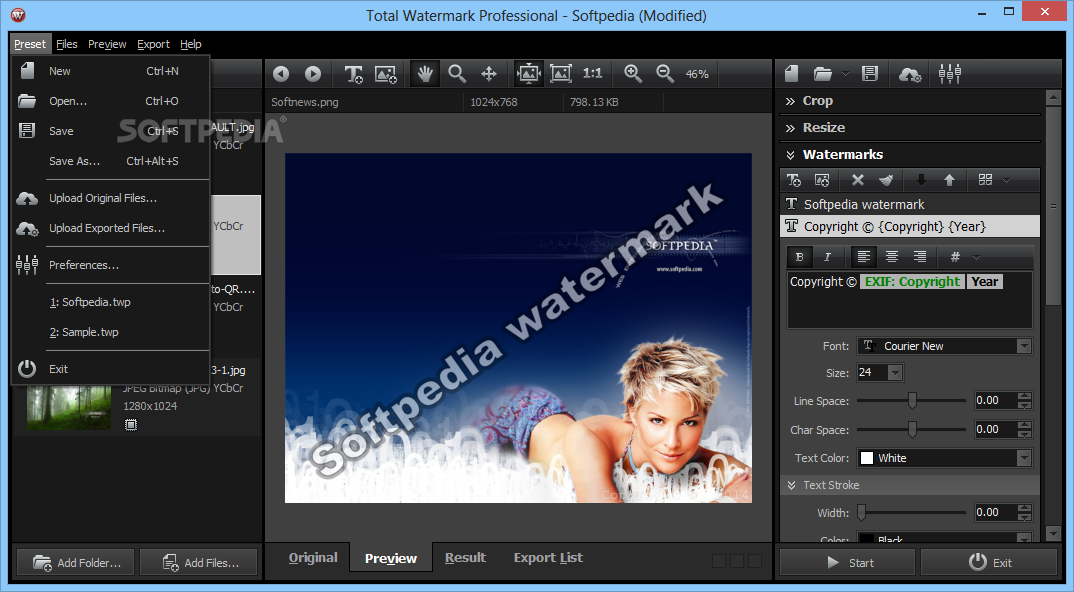Open recent preset 1: Softpedia.twp

(x=111, y=302)
